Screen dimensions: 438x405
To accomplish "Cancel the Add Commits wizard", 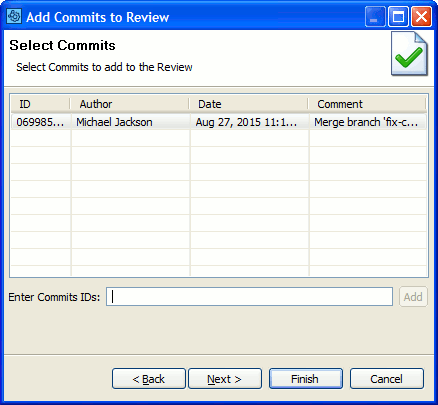I will tap(387, 379).
